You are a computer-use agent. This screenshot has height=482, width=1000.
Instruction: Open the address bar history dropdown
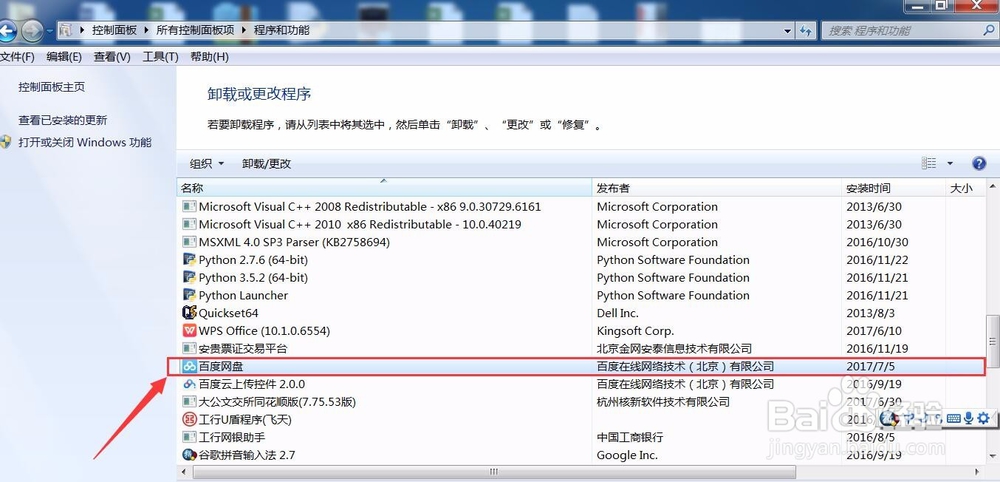click(x=788, y=30)
